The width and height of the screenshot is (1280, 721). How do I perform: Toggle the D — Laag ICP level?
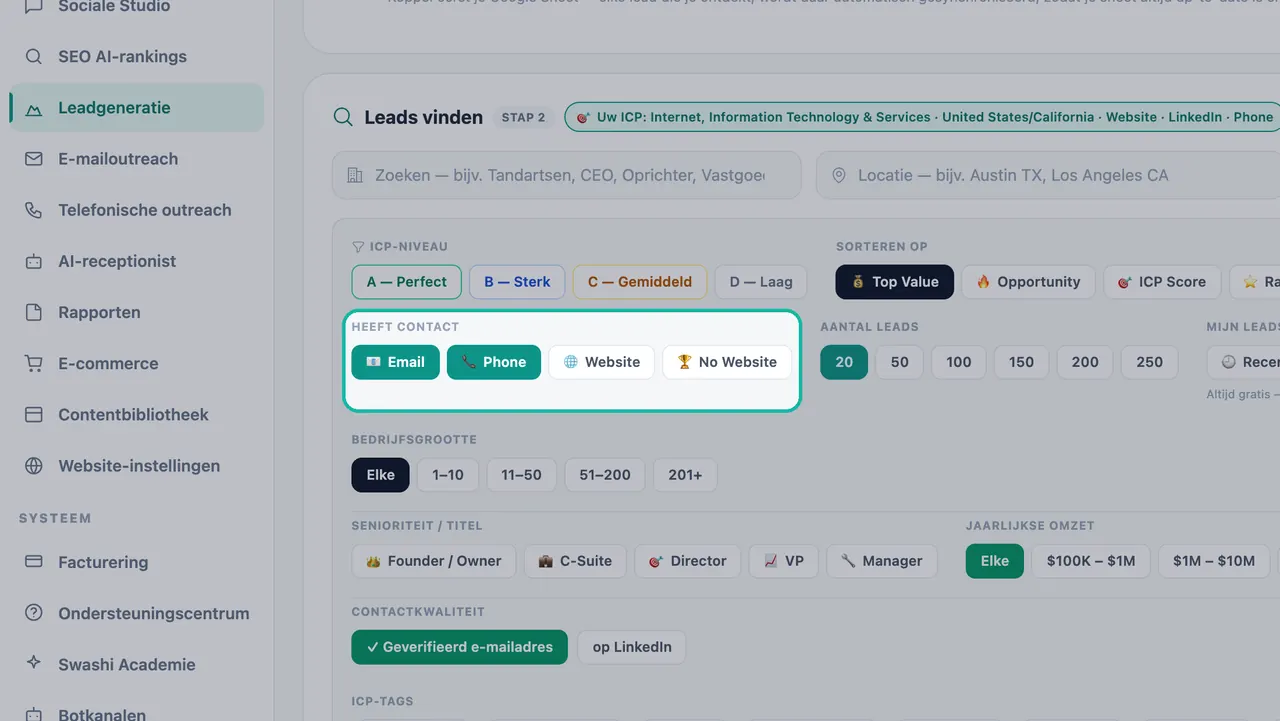tap(761, 282)
